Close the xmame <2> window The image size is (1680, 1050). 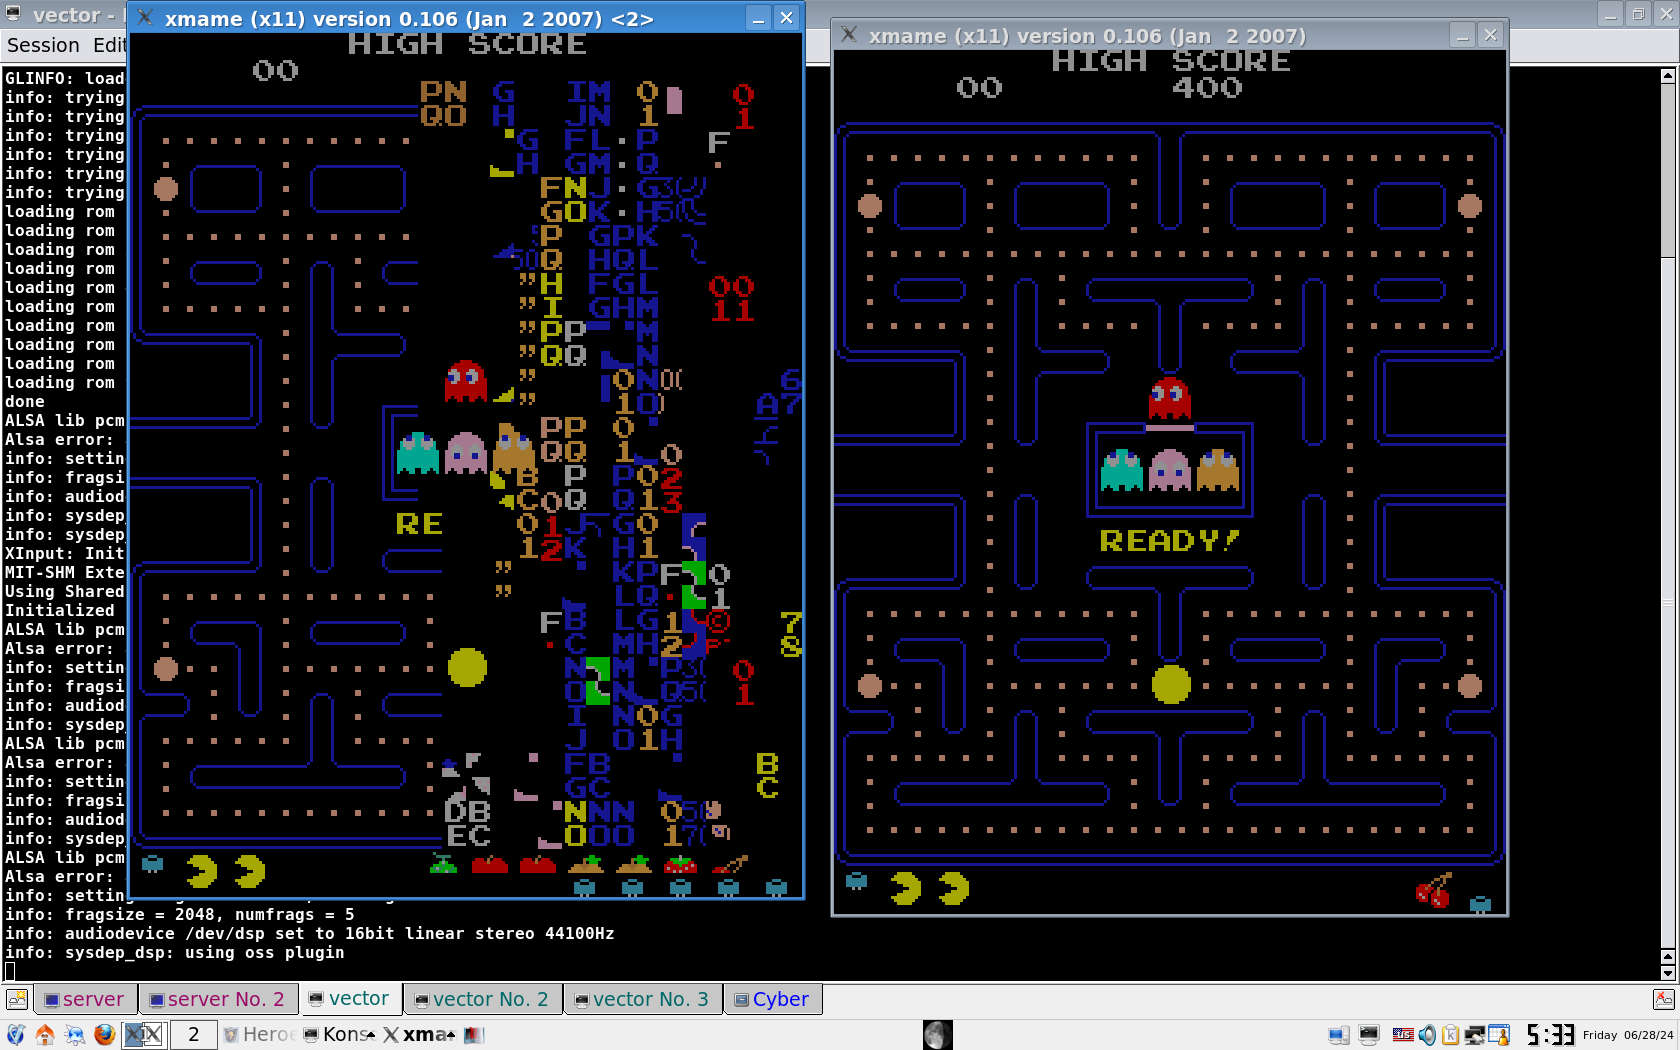point(787,18)
